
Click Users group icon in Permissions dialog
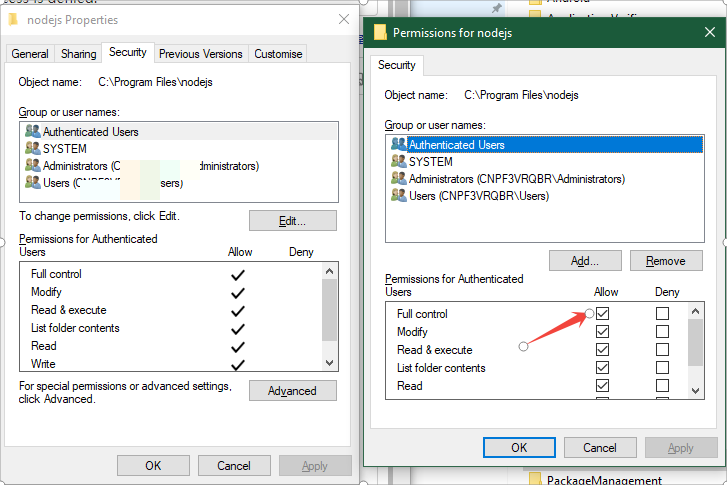click(x=399, y=196)
